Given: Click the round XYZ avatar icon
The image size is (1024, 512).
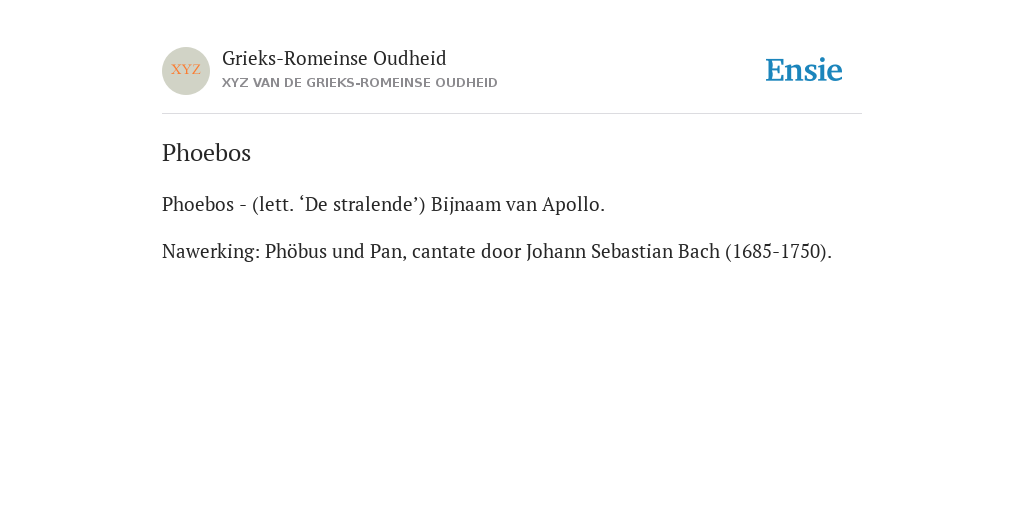Looking at the screenshot, I should [186, 71].
